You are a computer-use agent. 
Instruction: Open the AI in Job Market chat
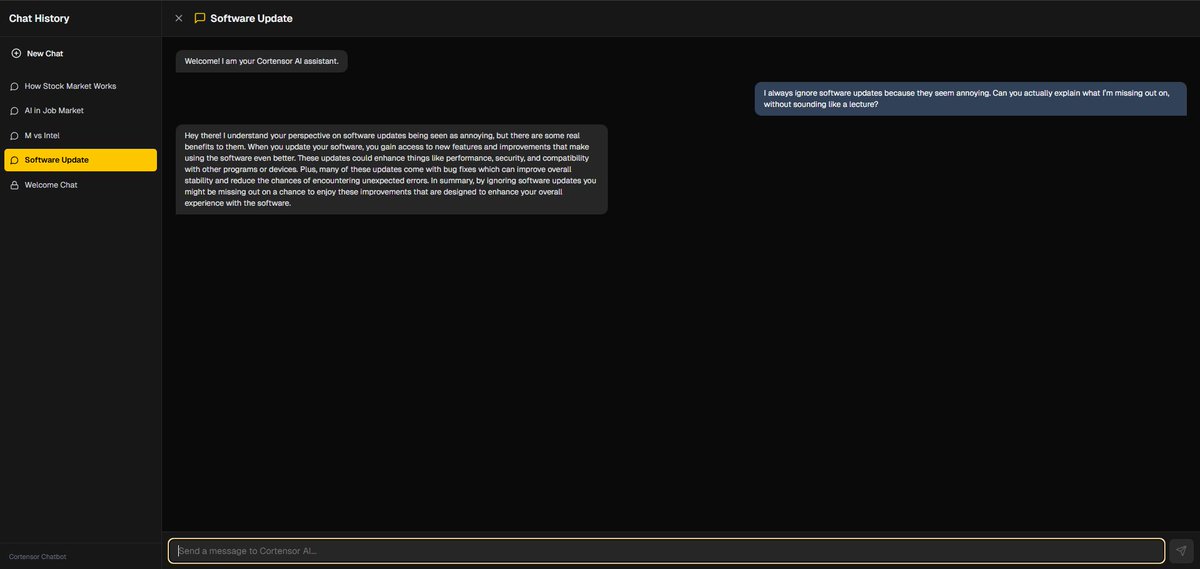(x=80, y=110)
